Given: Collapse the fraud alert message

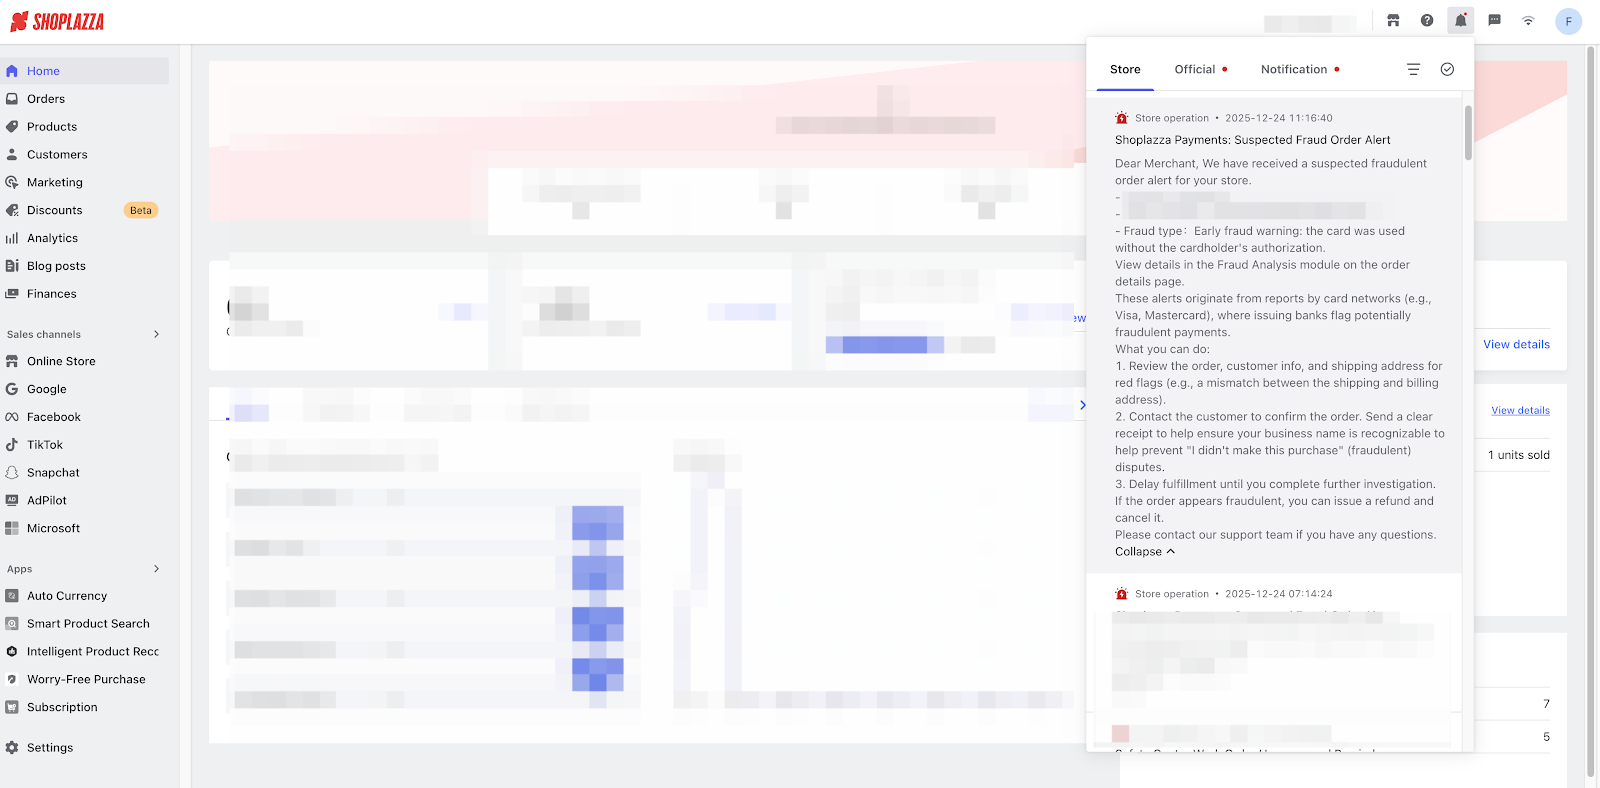Looking at the screenshot, I should point(1144,552).
